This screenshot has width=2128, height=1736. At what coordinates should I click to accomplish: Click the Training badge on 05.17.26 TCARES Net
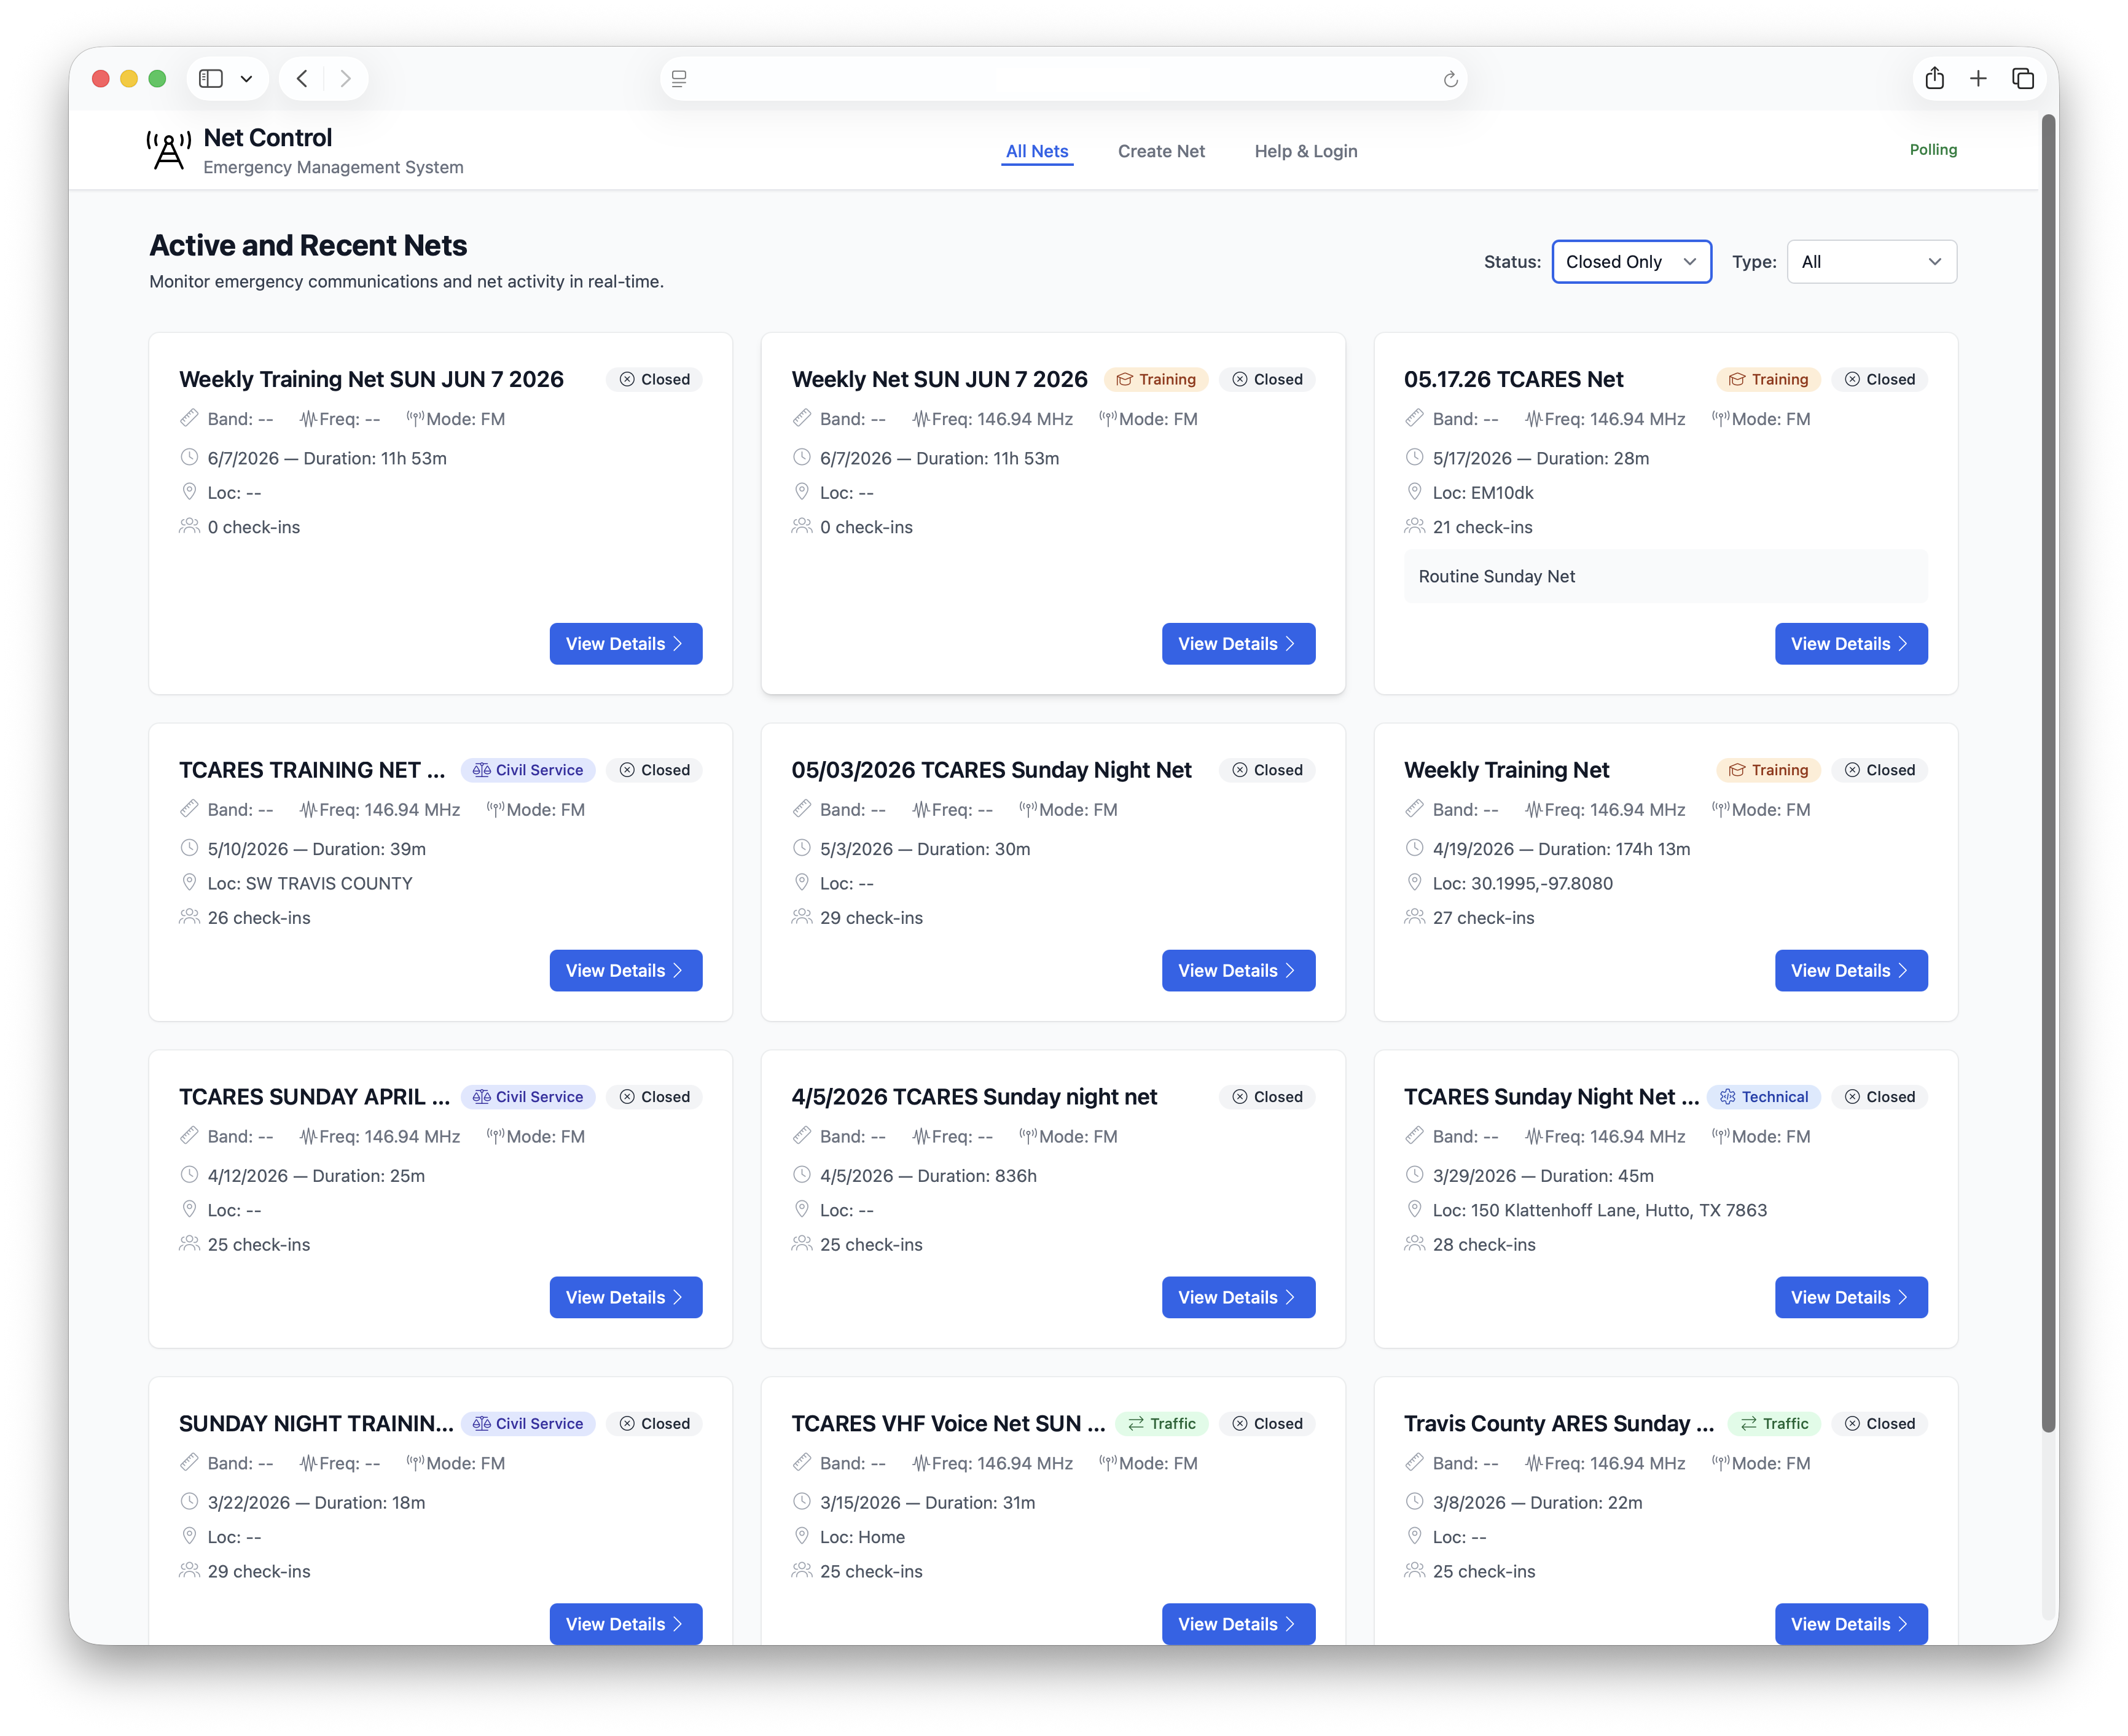[x=1768, y=379]
